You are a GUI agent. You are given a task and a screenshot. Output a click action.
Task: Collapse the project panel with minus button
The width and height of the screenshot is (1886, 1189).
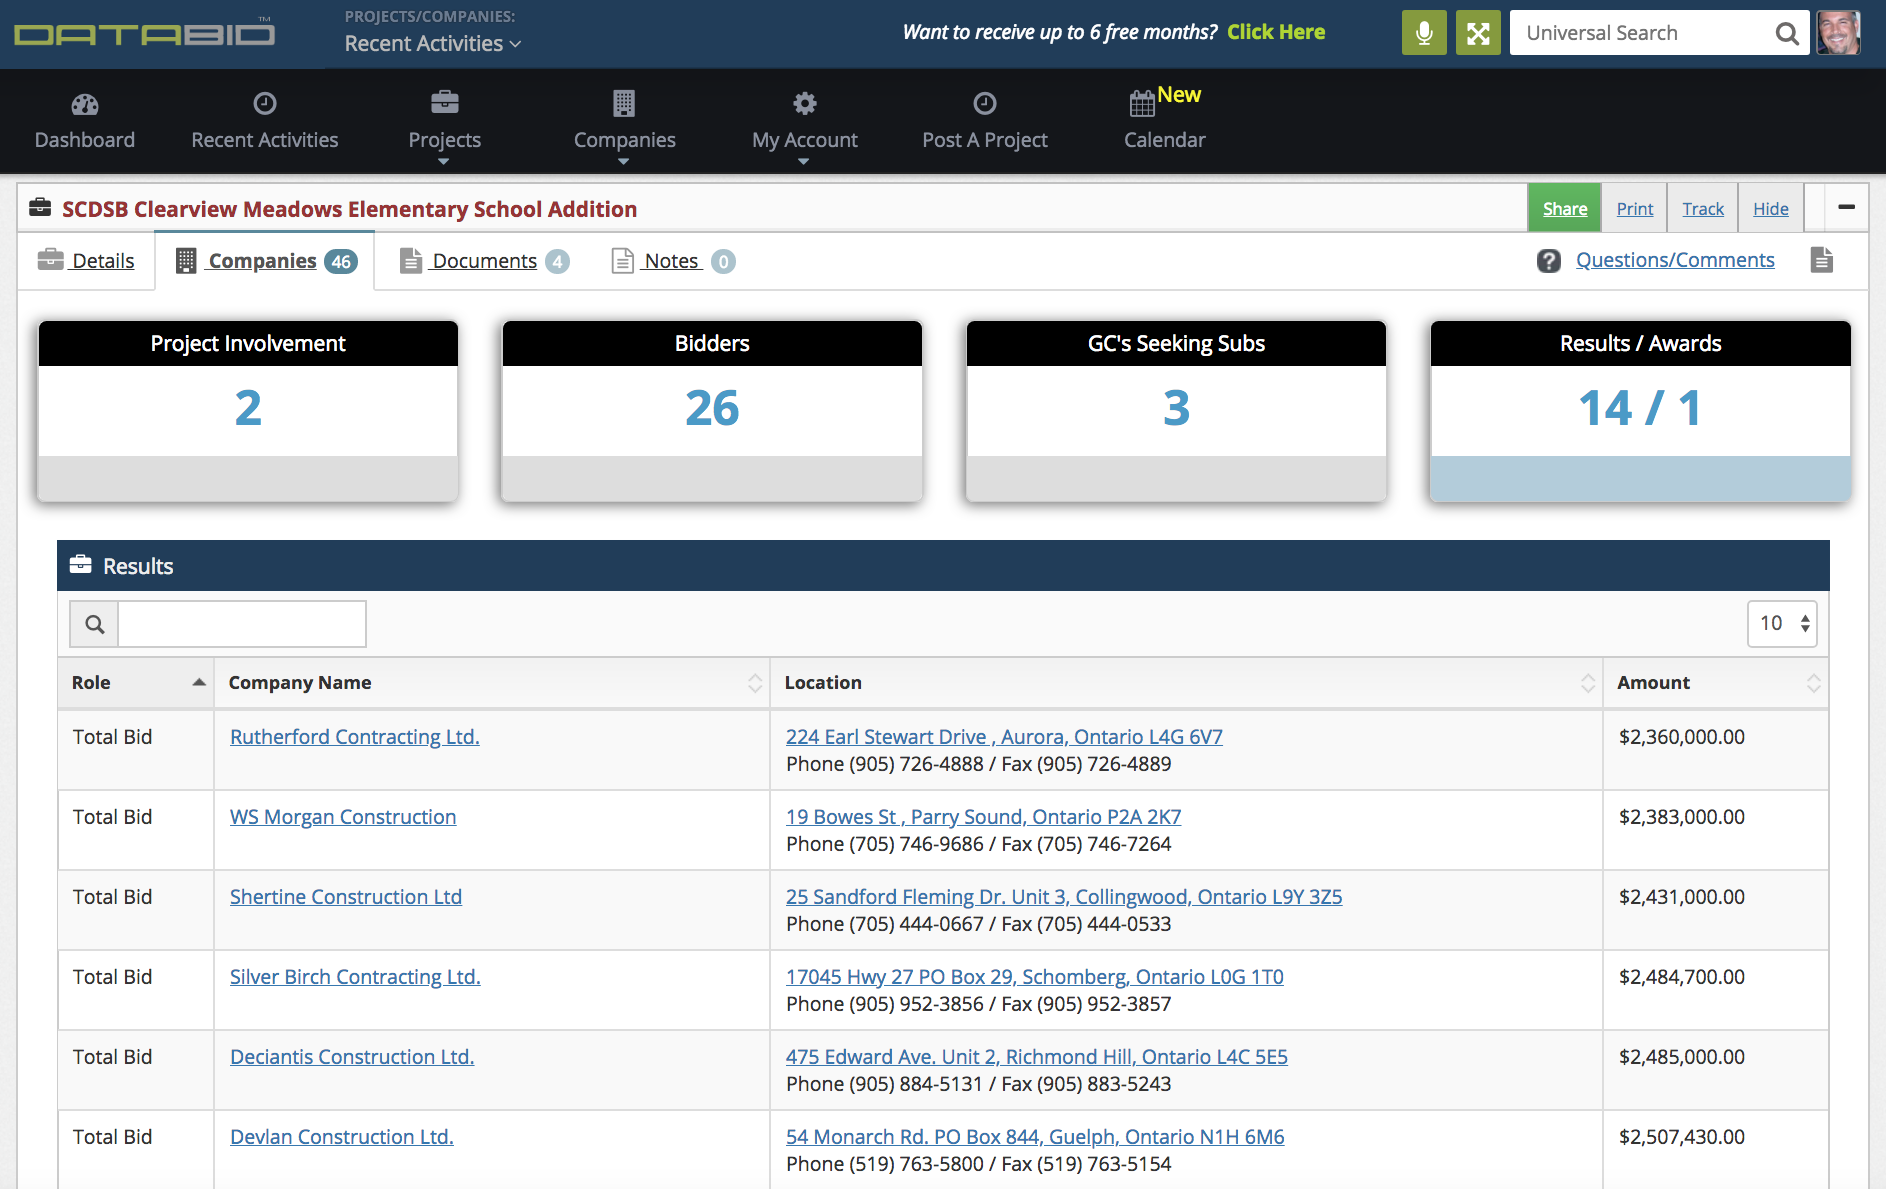coord(1846,208)
